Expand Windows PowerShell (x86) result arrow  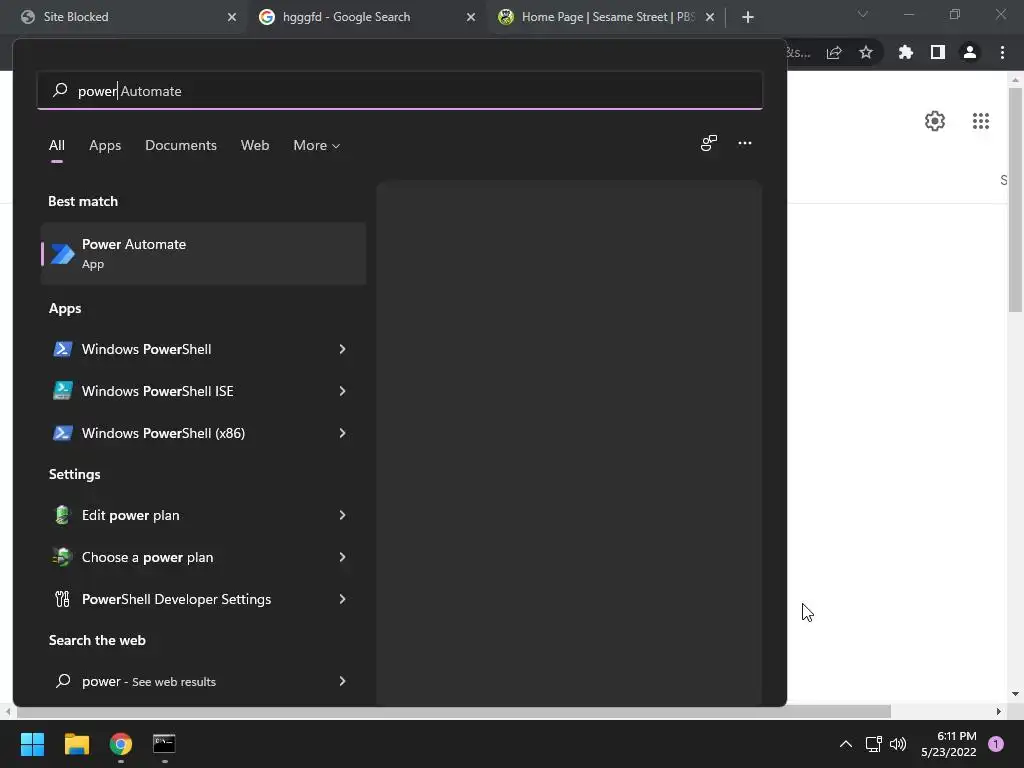click(x=342, y=433)
